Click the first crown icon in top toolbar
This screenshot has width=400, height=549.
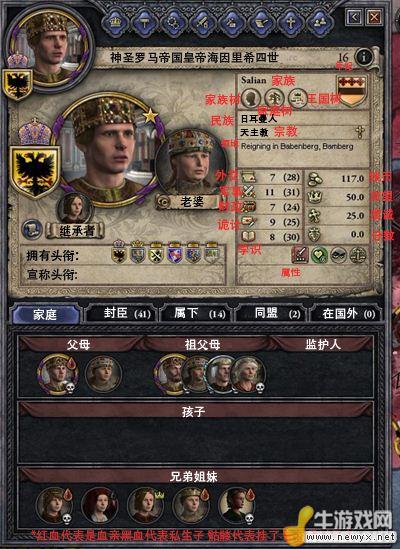click(x=115, y=22)
